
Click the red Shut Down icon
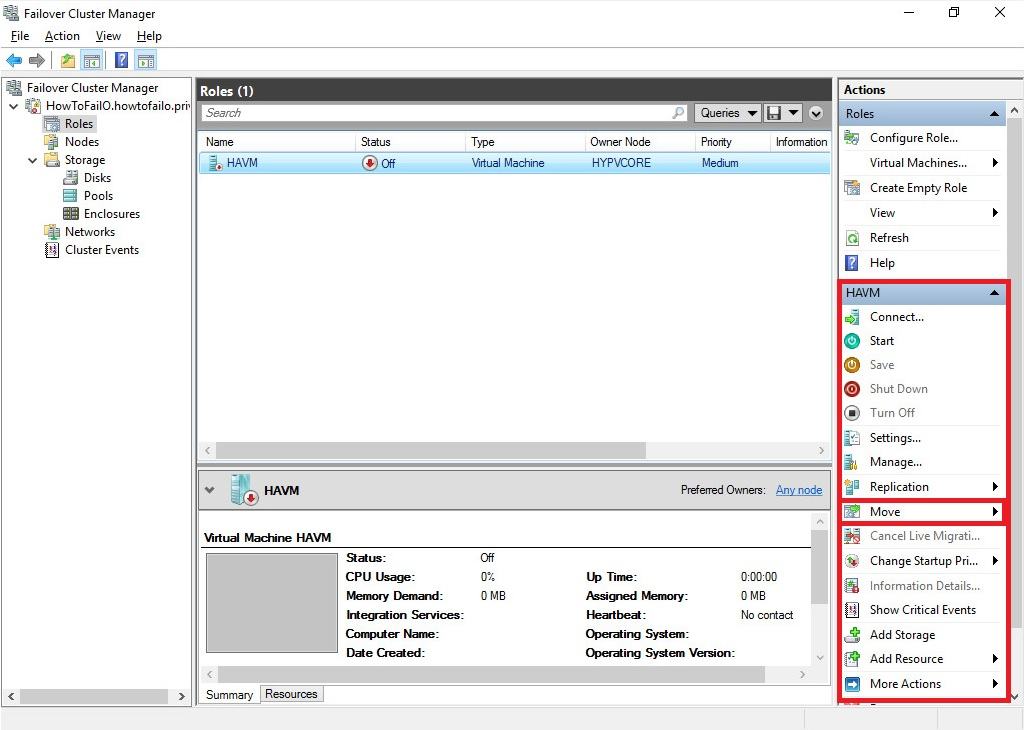click(x=852, y=389)
